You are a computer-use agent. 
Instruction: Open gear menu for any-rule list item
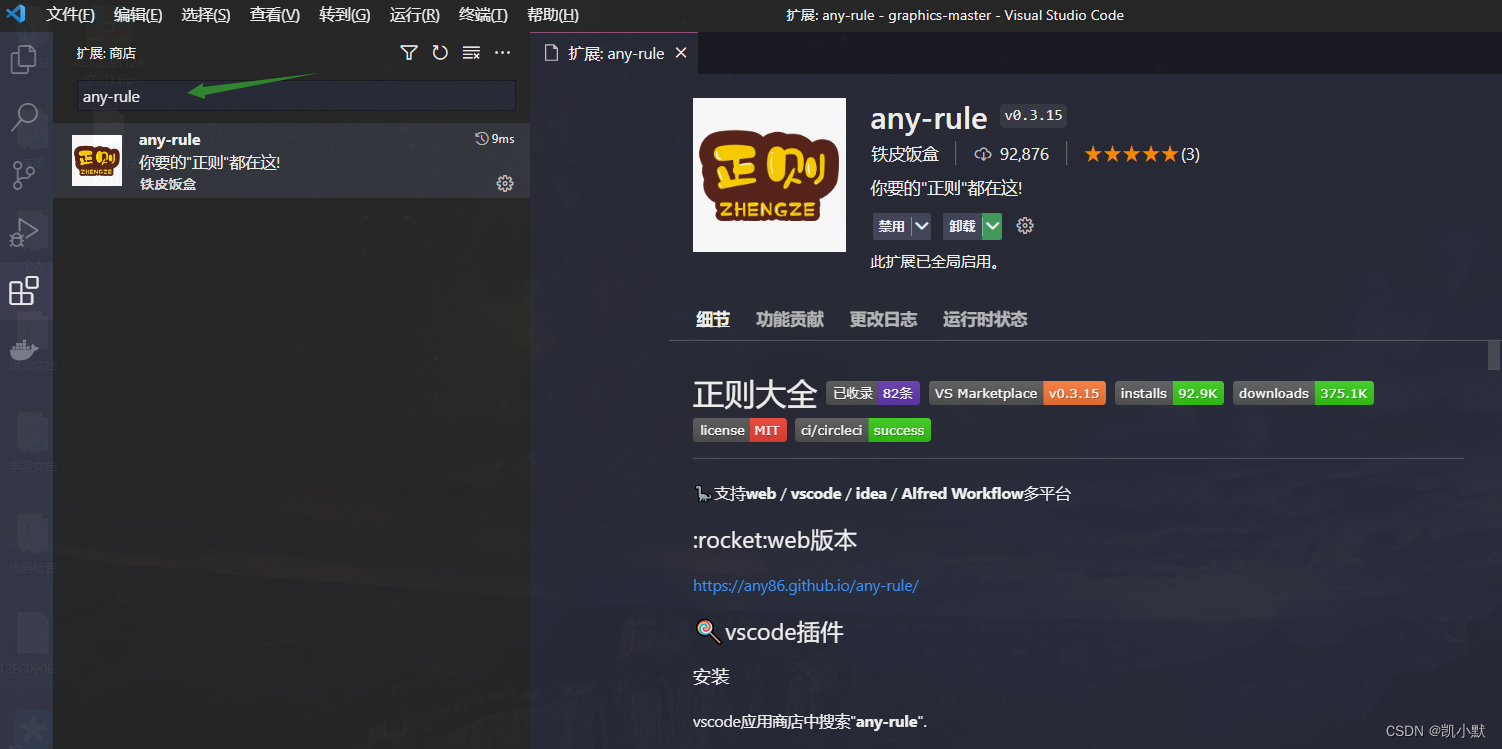coord(505,183)
